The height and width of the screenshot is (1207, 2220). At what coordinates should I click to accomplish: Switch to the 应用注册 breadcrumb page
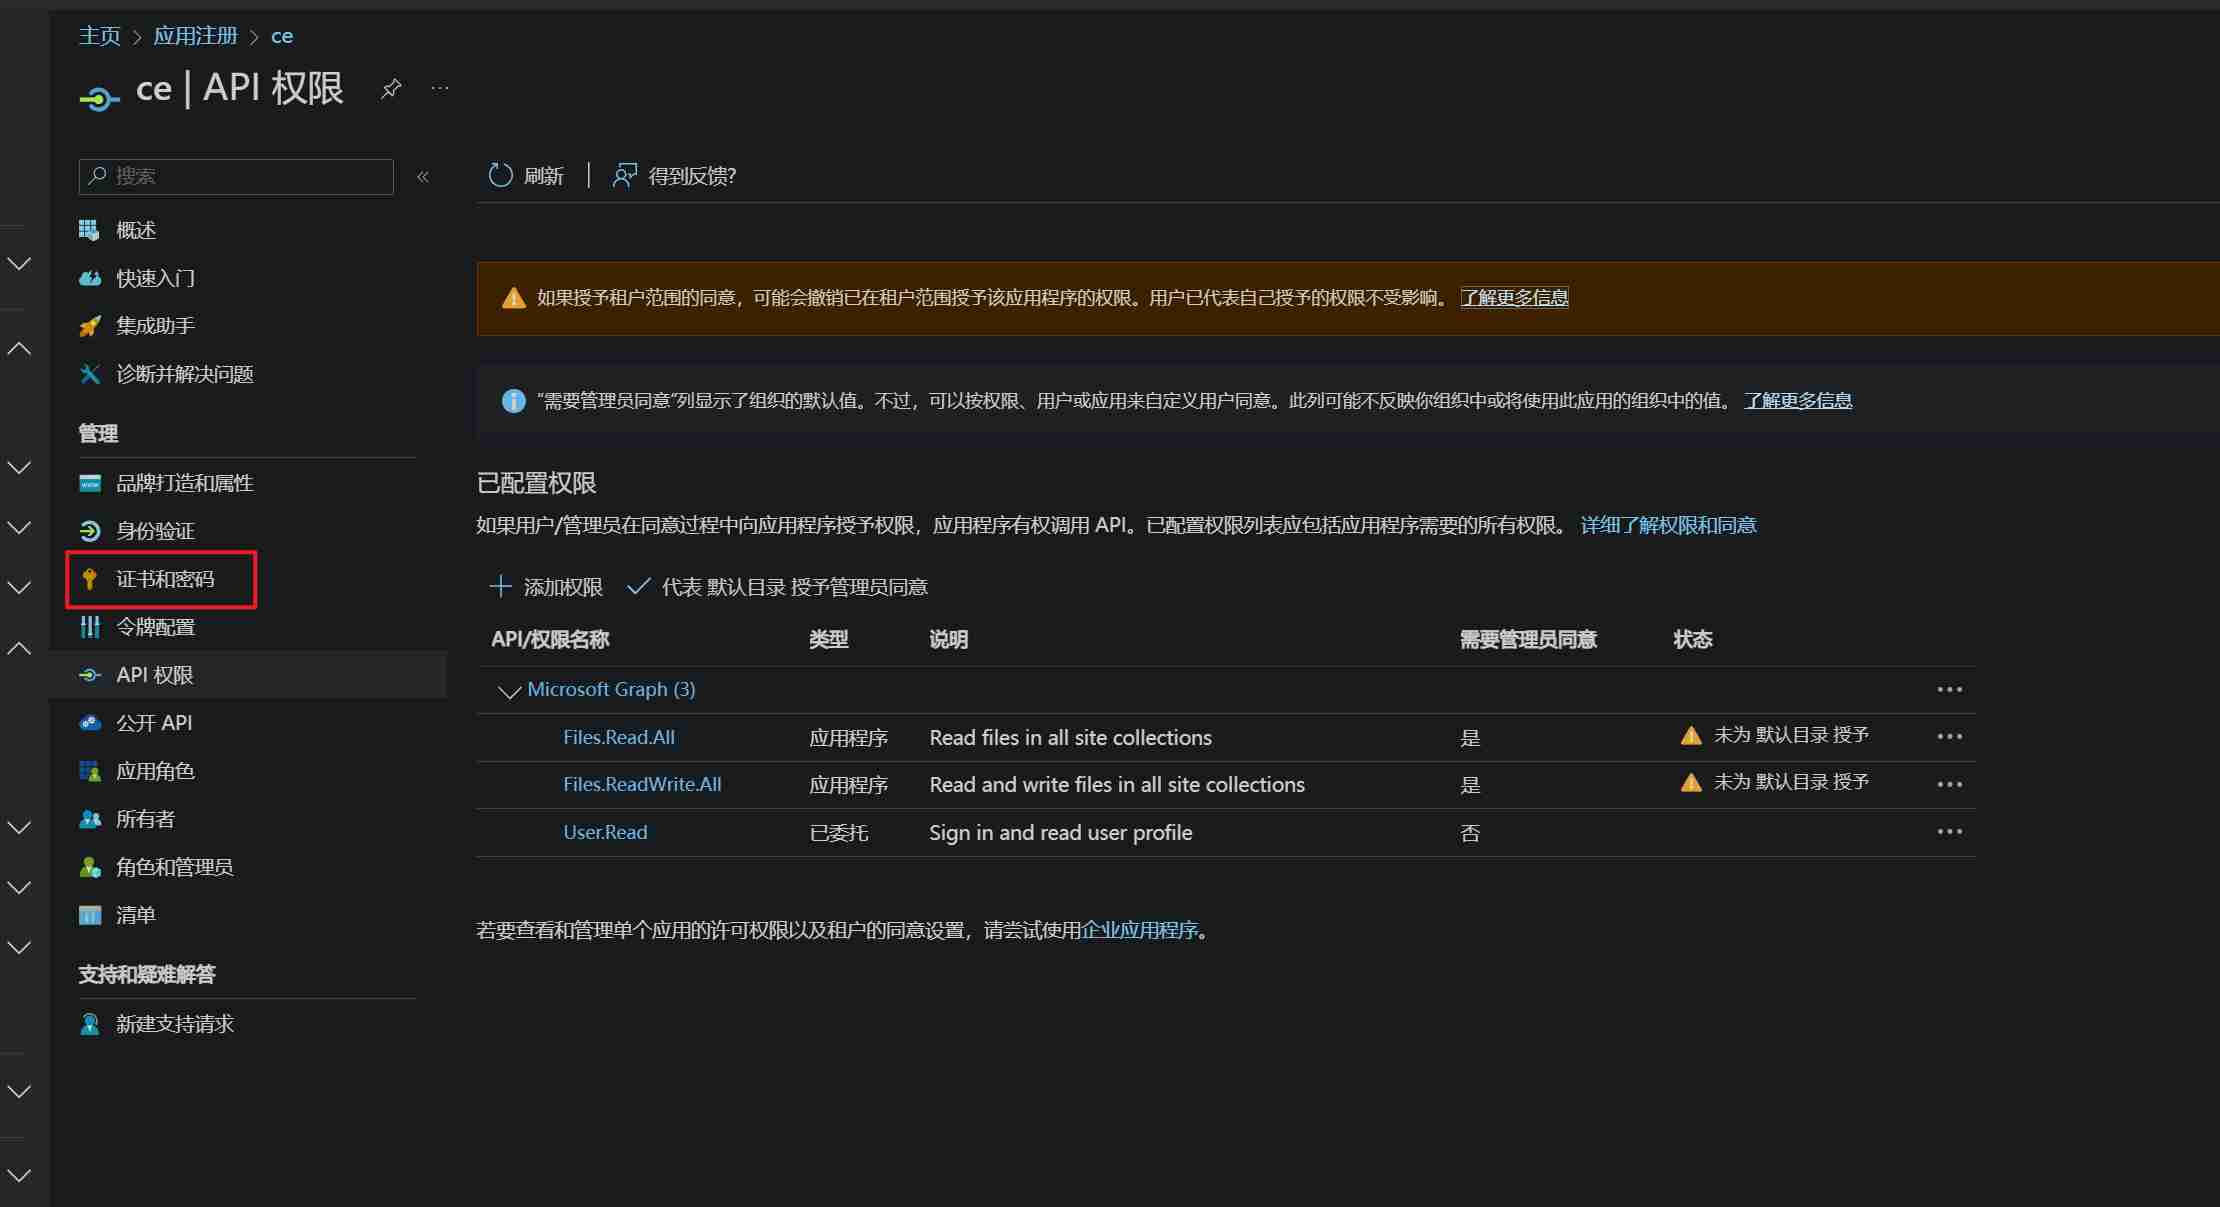[195, 35]
